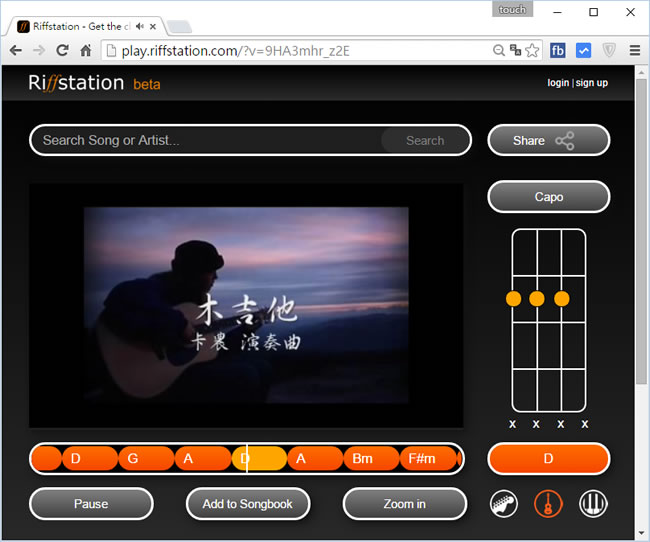Screen dimensions: 650x542
Task: Click the Riffstation tab favicon
Action: tap(23, 26)
